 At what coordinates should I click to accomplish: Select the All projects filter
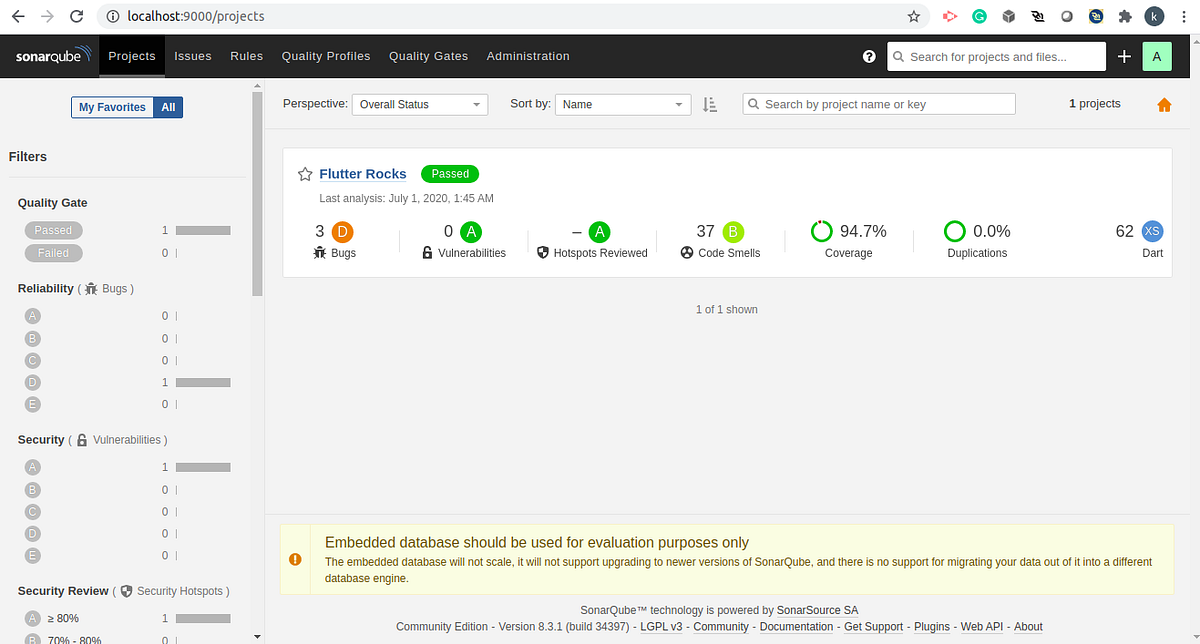168,107
